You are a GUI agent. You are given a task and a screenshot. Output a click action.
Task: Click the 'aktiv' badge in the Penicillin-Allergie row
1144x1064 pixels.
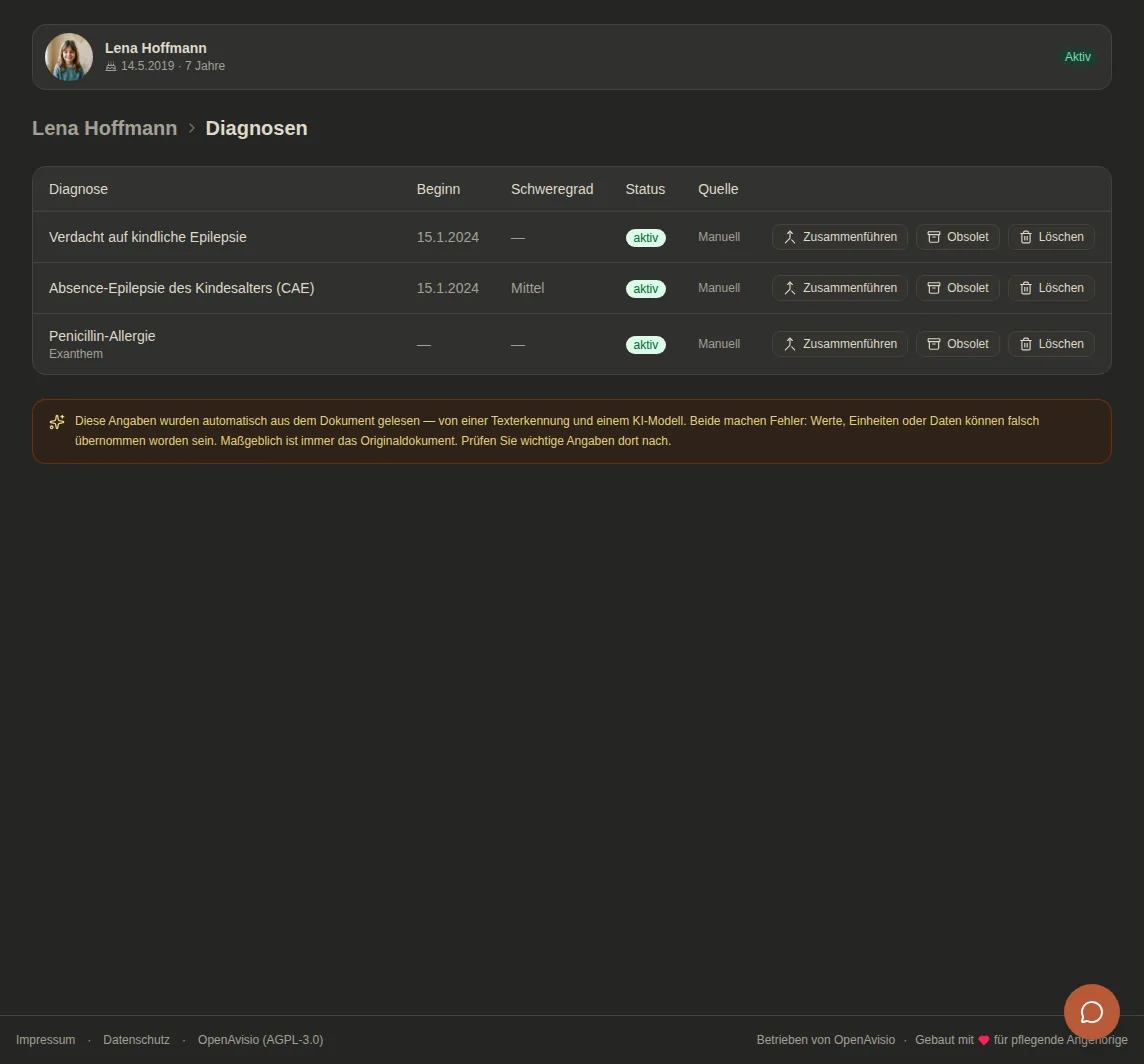point(646,344)
